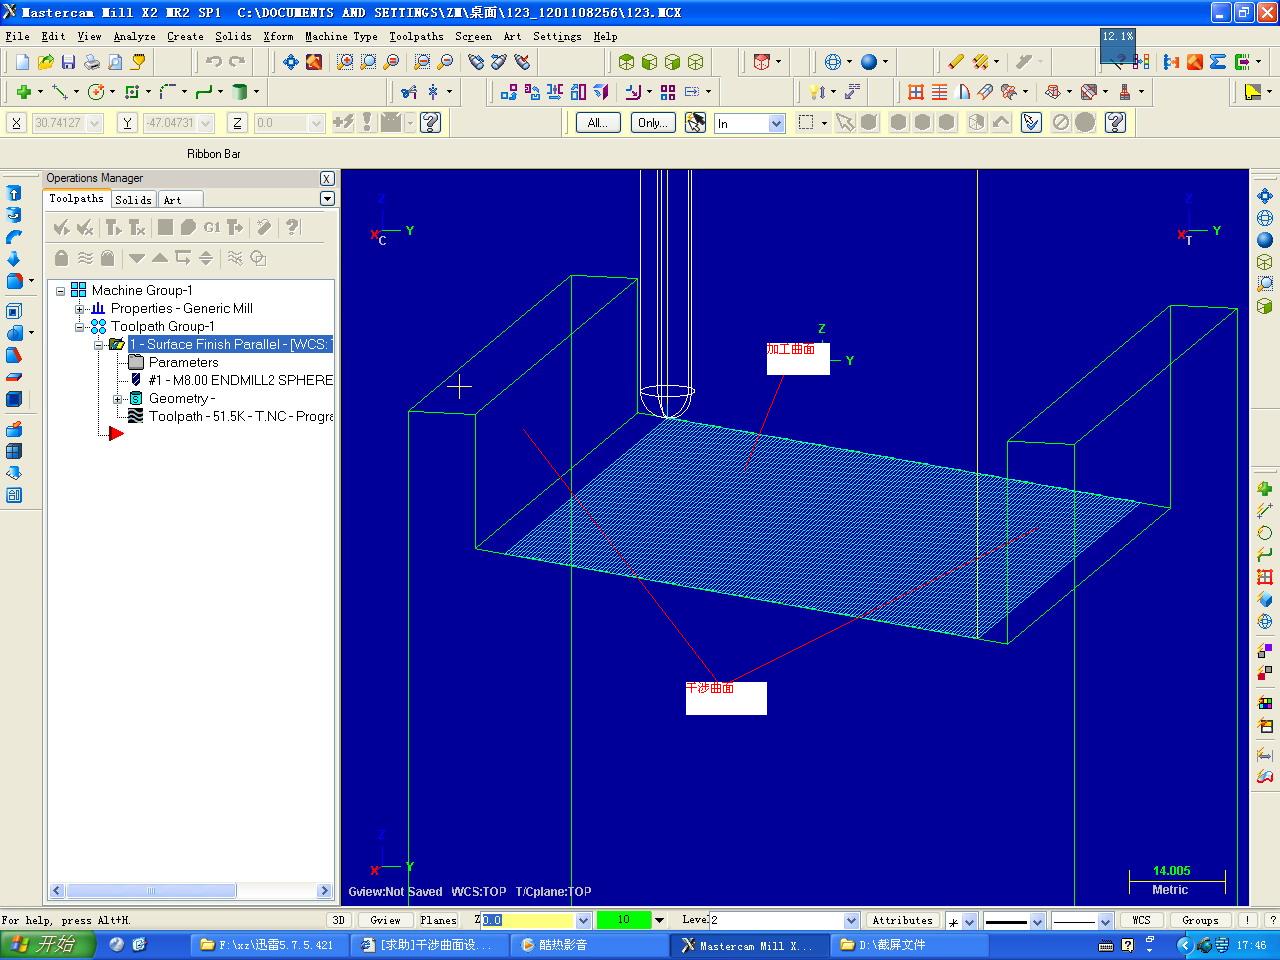Click the Fit to screen icon
The height and width of the screenshot is (960, 1280).
[291, 62]
